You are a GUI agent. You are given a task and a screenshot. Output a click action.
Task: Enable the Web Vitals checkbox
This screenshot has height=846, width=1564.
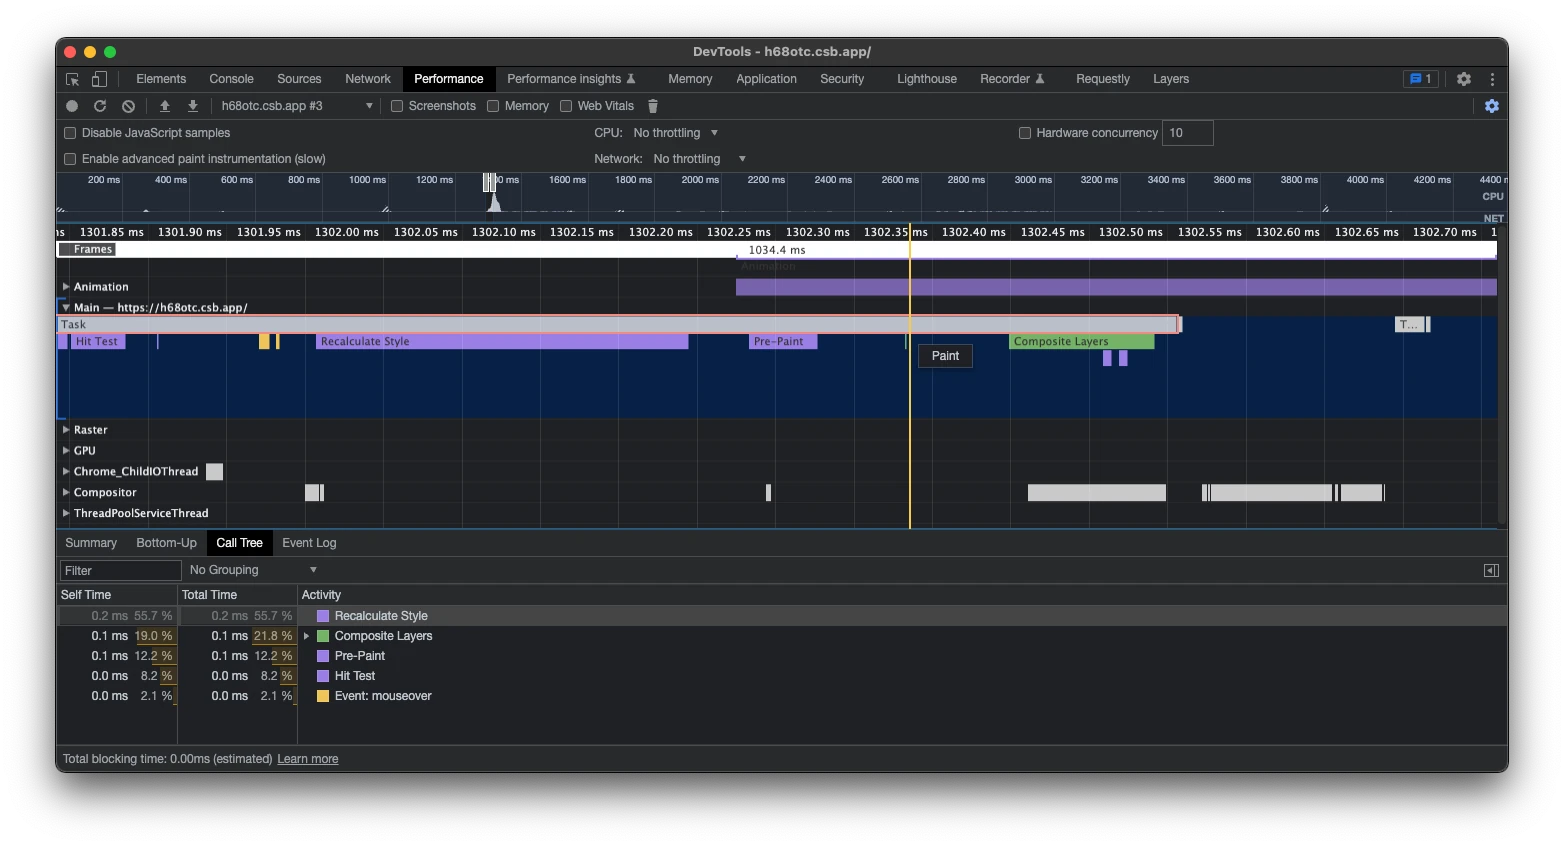pos(566,106)
